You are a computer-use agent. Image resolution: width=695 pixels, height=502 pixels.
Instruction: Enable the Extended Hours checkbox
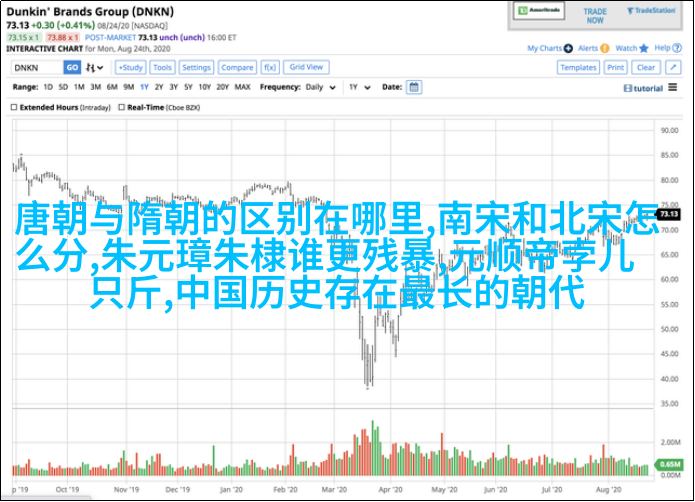(14, 107)
